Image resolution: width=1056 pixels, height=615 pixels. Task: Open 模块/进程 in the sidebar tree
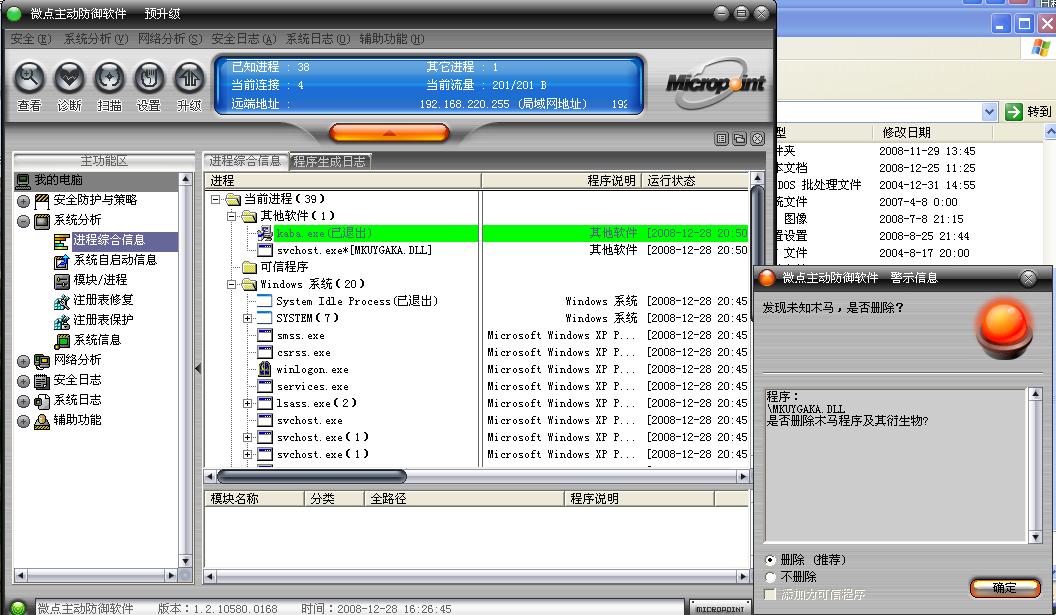point(100,280)
